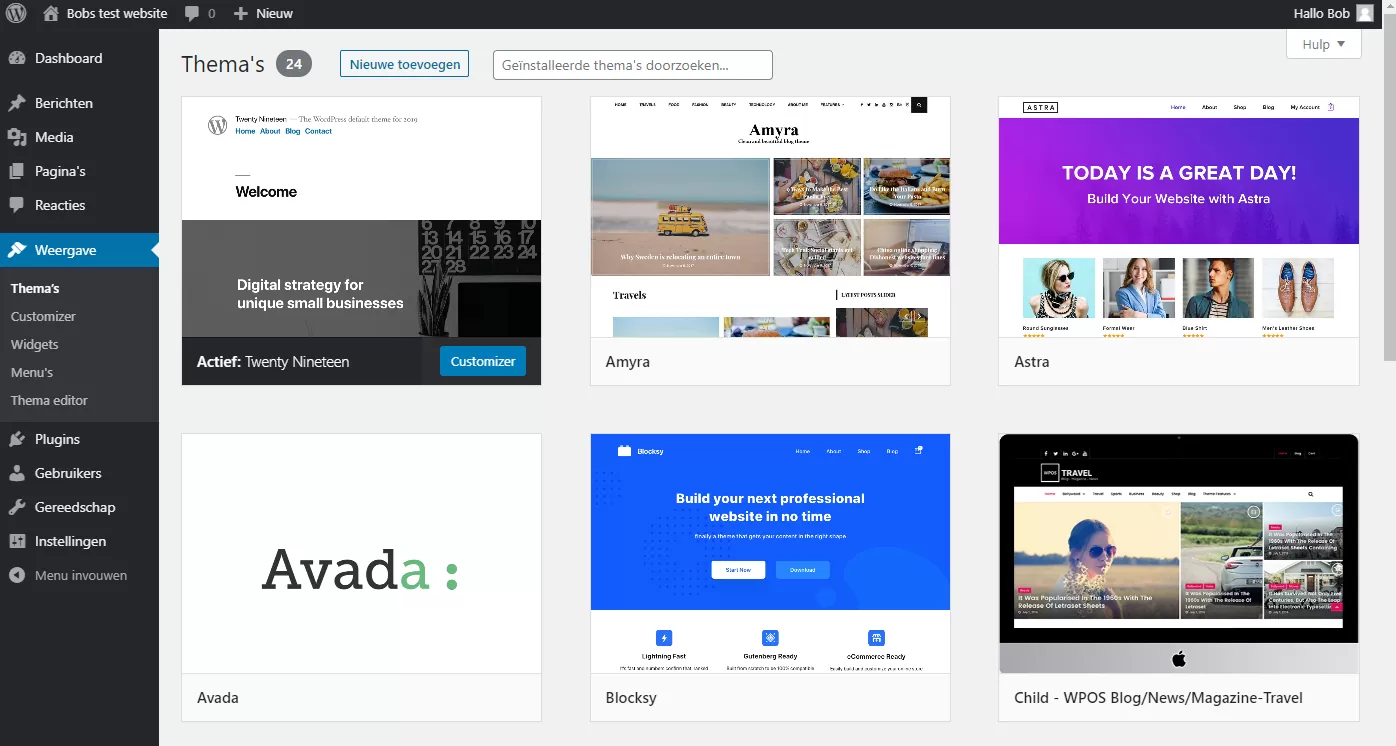Click the Nieuwe toevoegen button

404,64
